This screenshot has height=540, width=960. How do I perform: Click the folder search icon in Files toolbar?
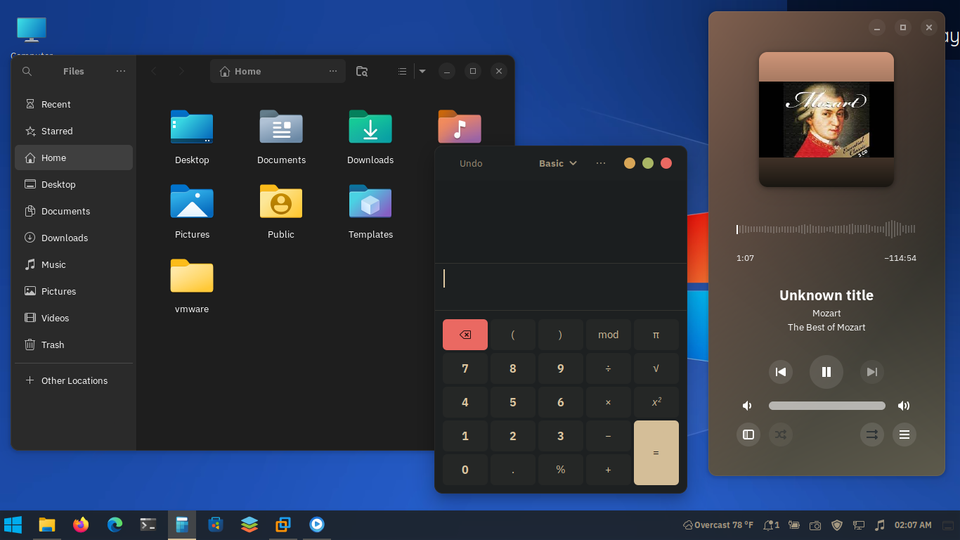(362, 71)
